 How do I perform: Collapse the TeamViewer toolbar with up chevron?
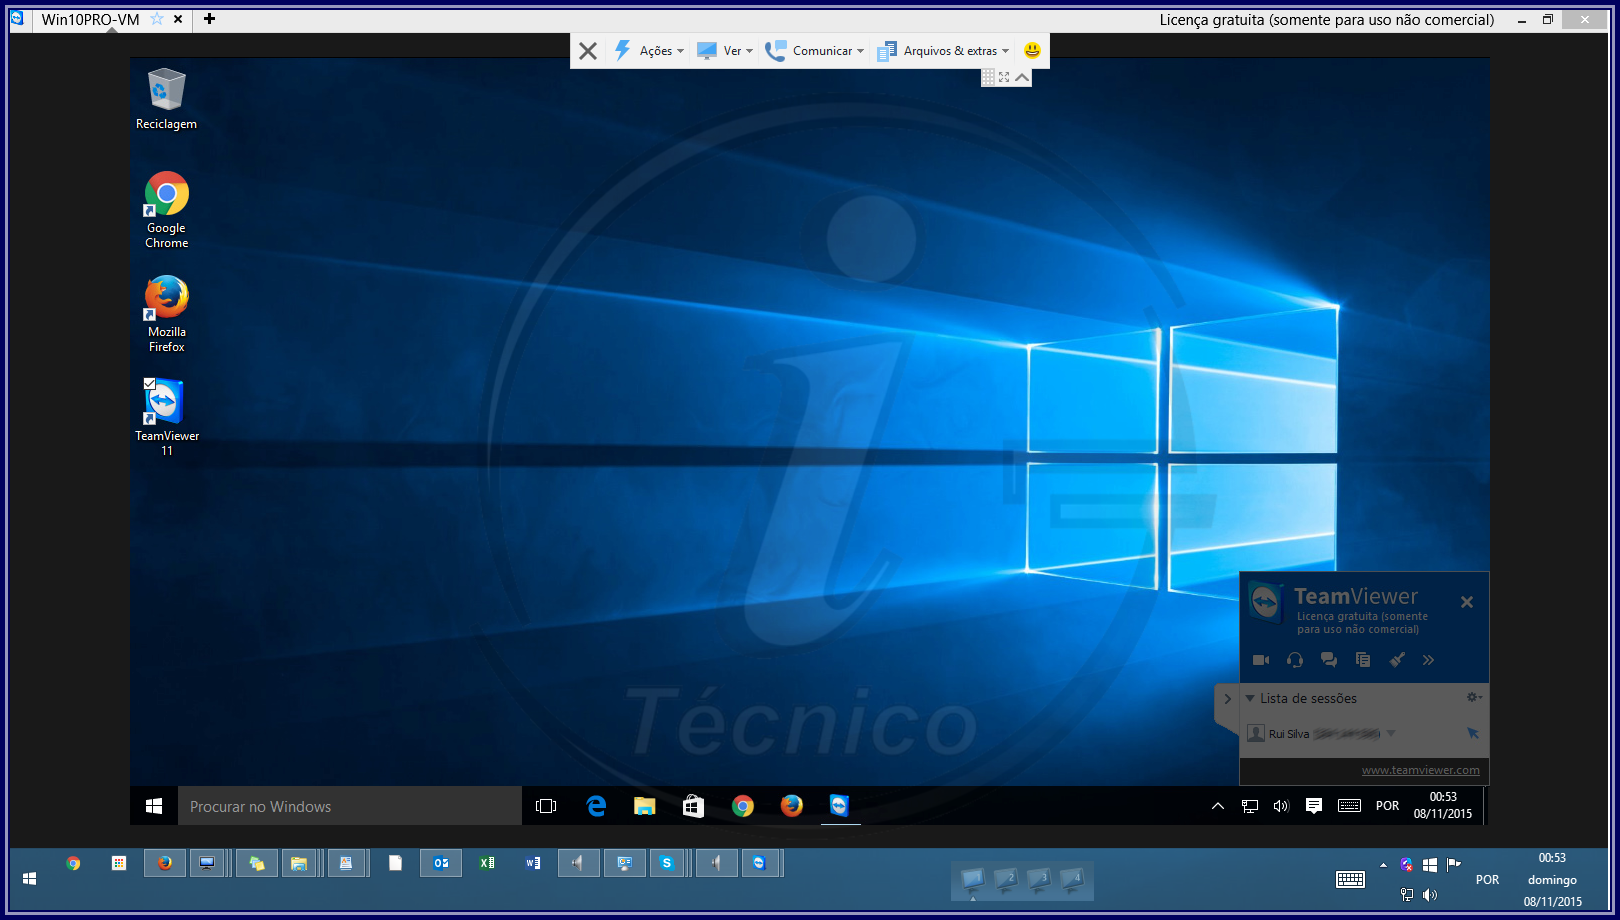click(1022, 77)
